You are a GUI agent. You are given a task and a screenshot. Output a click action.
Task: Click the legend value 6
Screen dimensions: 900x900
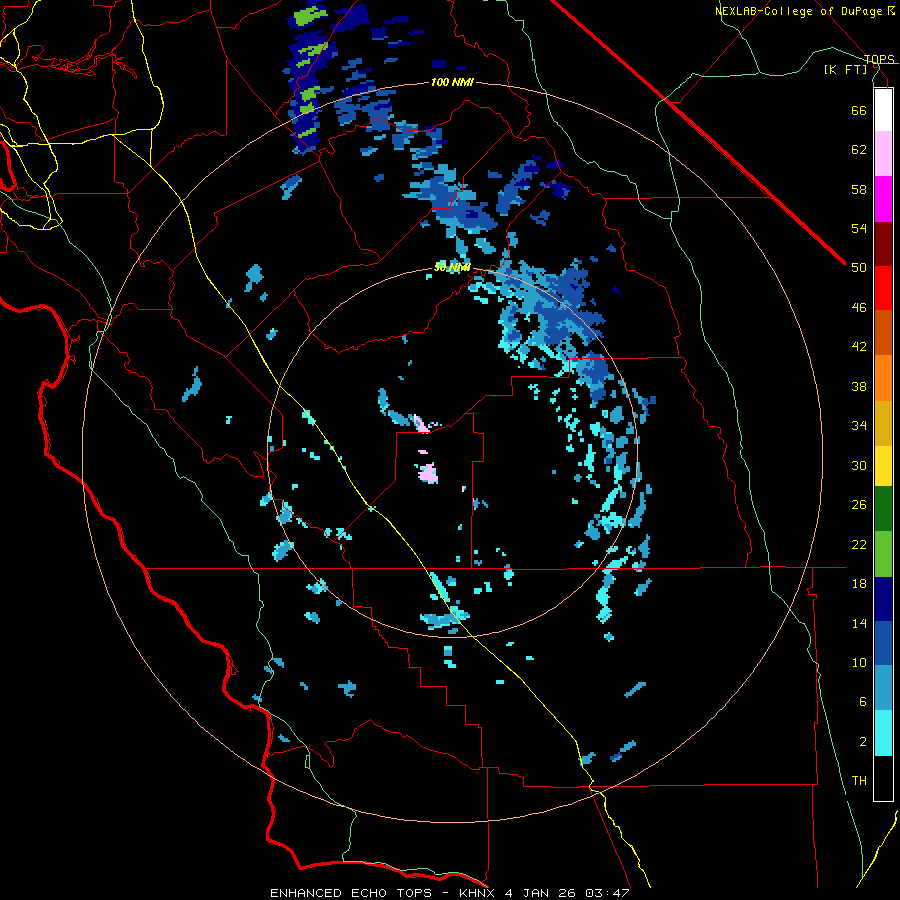tap(863, 702)
